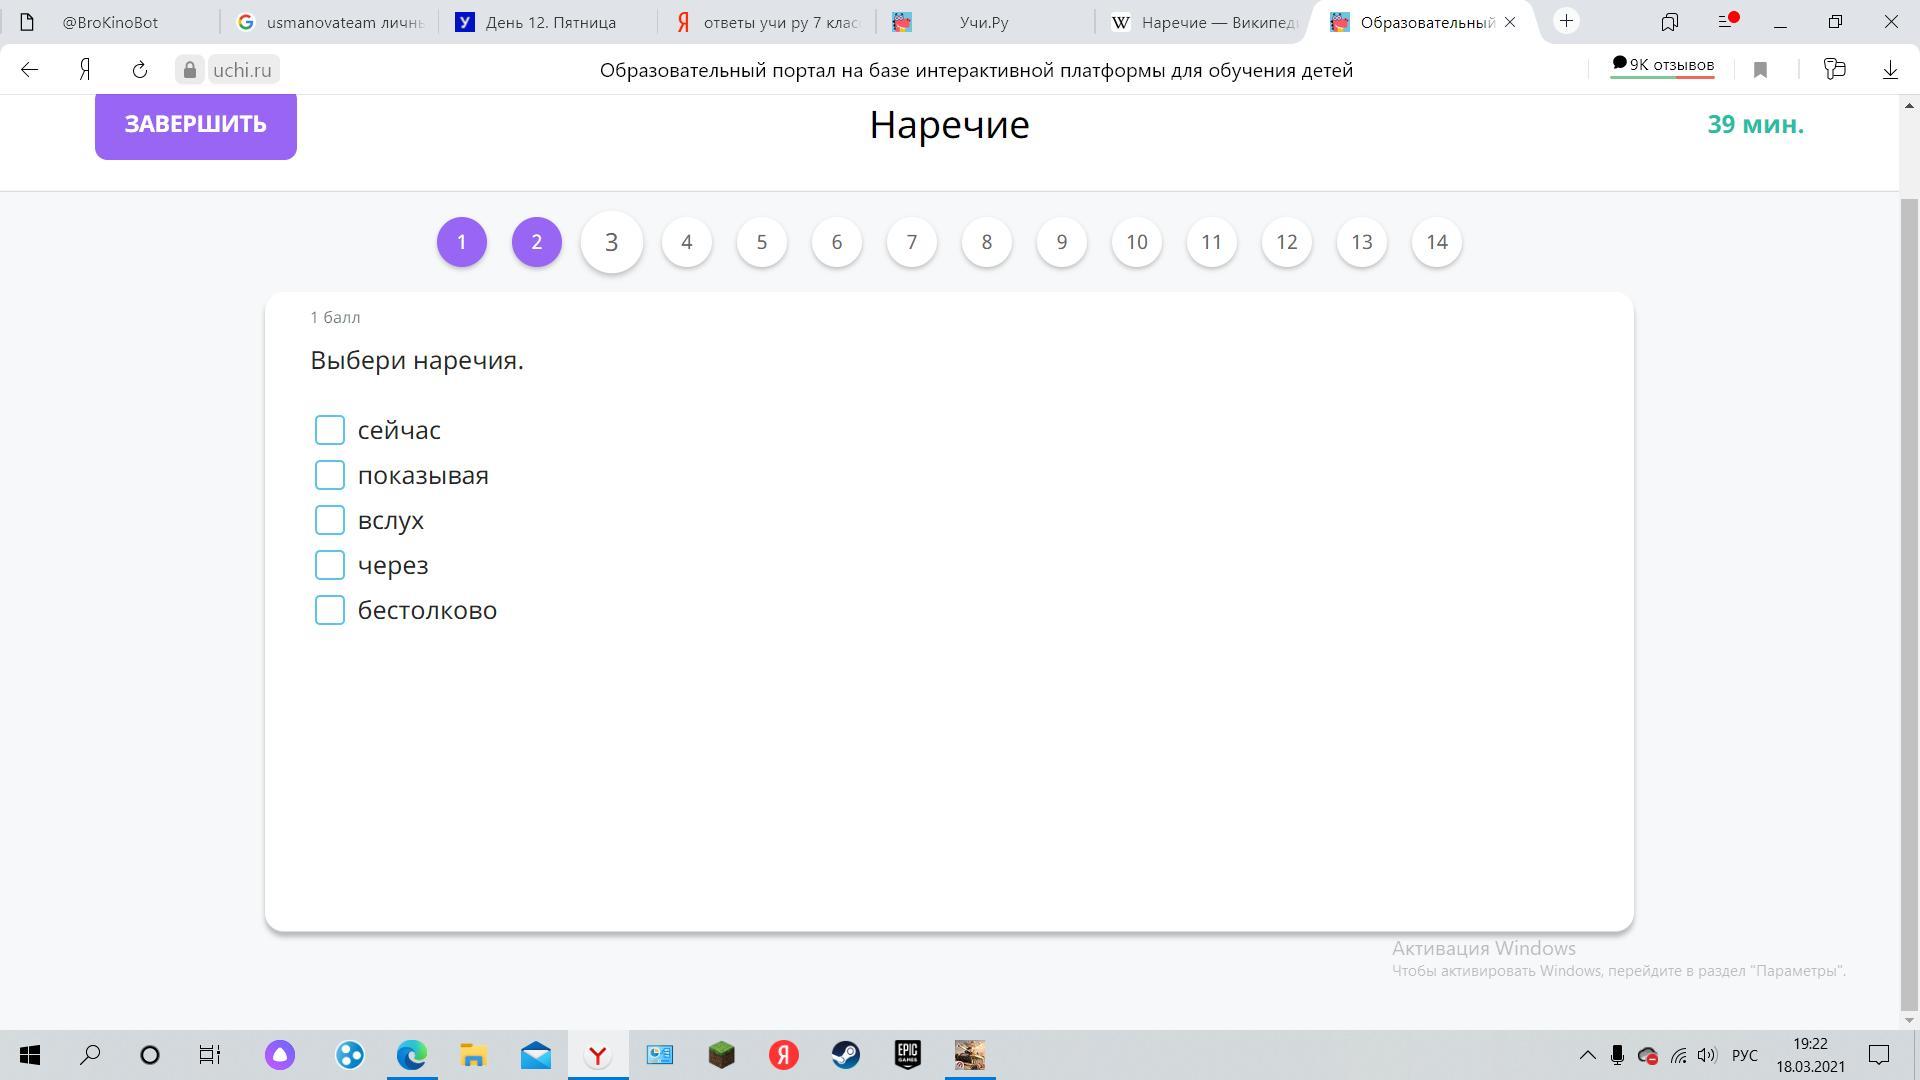Jump to question 4
This screenshot has width=1920, height=1080.
[x=687, y=242]
